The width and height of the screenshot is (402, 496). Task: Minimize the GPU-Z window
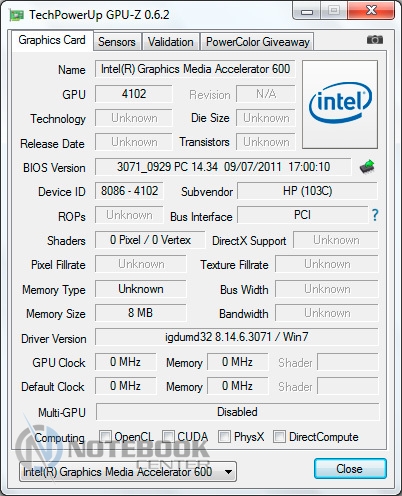307,11
